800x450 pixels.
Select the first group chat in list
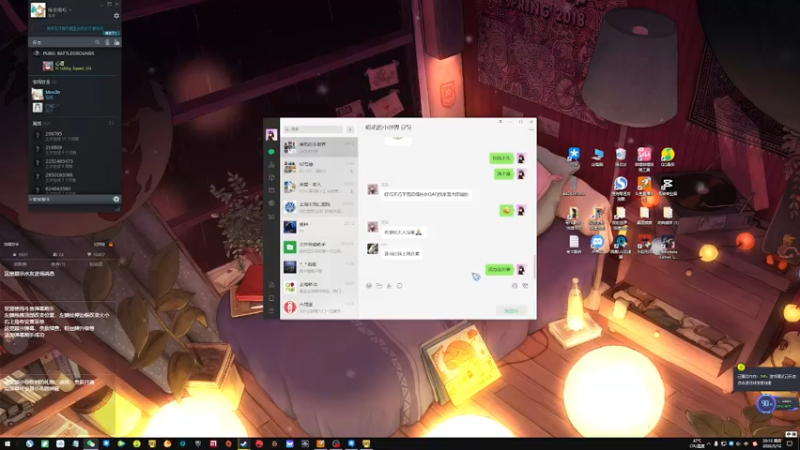tap(319, 147)
